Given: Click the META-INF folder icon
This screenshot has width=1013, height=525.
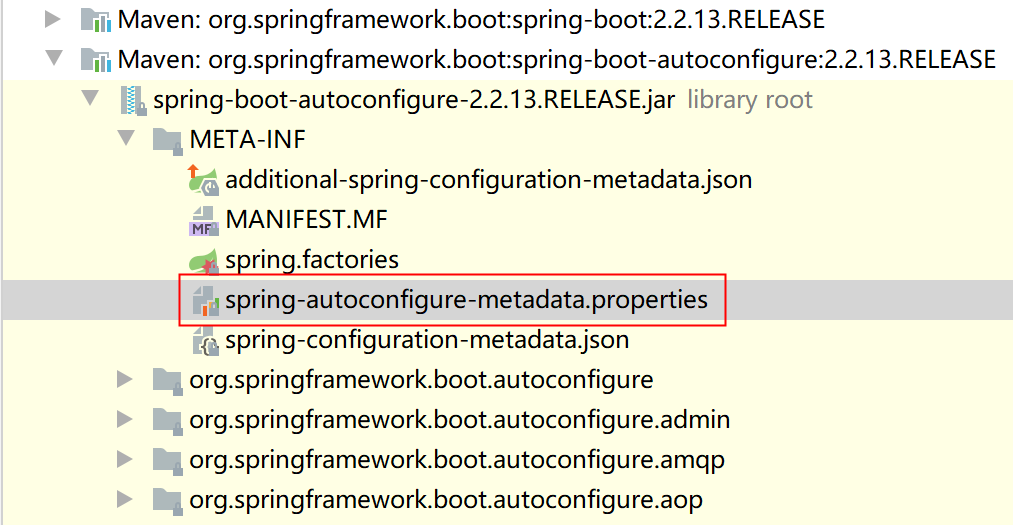Looking at the screenshot, I should 167,140.
